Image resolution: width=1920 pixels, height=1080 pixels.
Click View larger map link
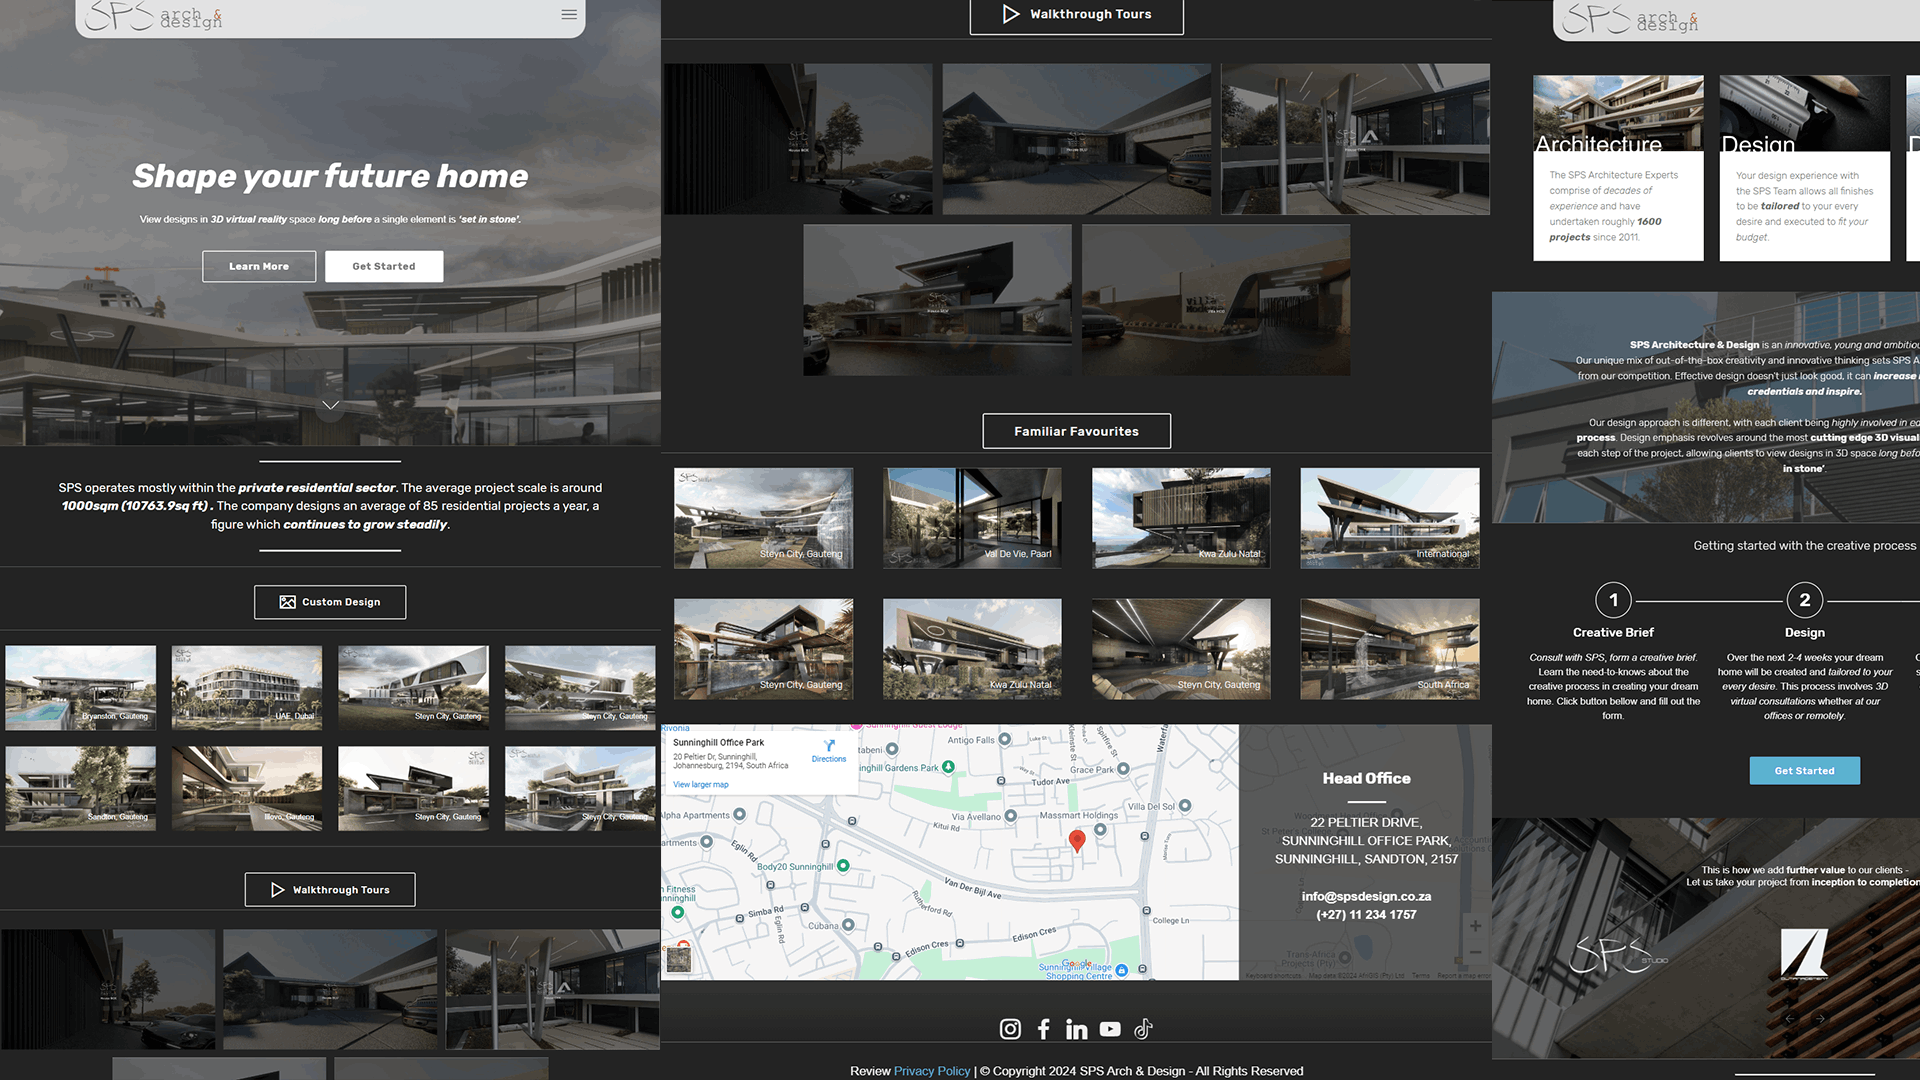tap(700, 785)
